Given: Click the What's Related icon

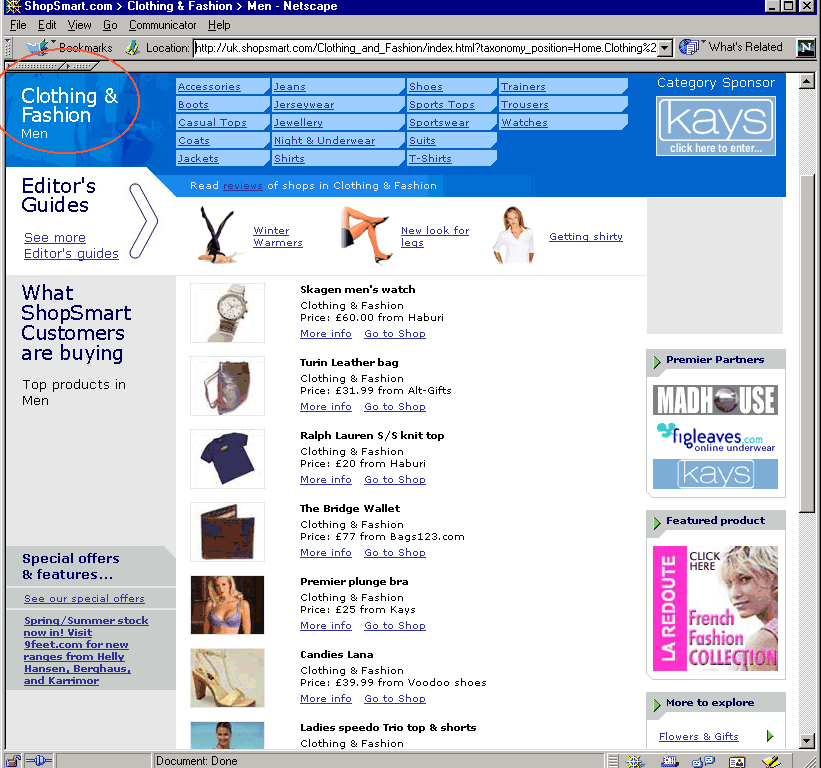Looking at the screenshot, I should (690, 47).
